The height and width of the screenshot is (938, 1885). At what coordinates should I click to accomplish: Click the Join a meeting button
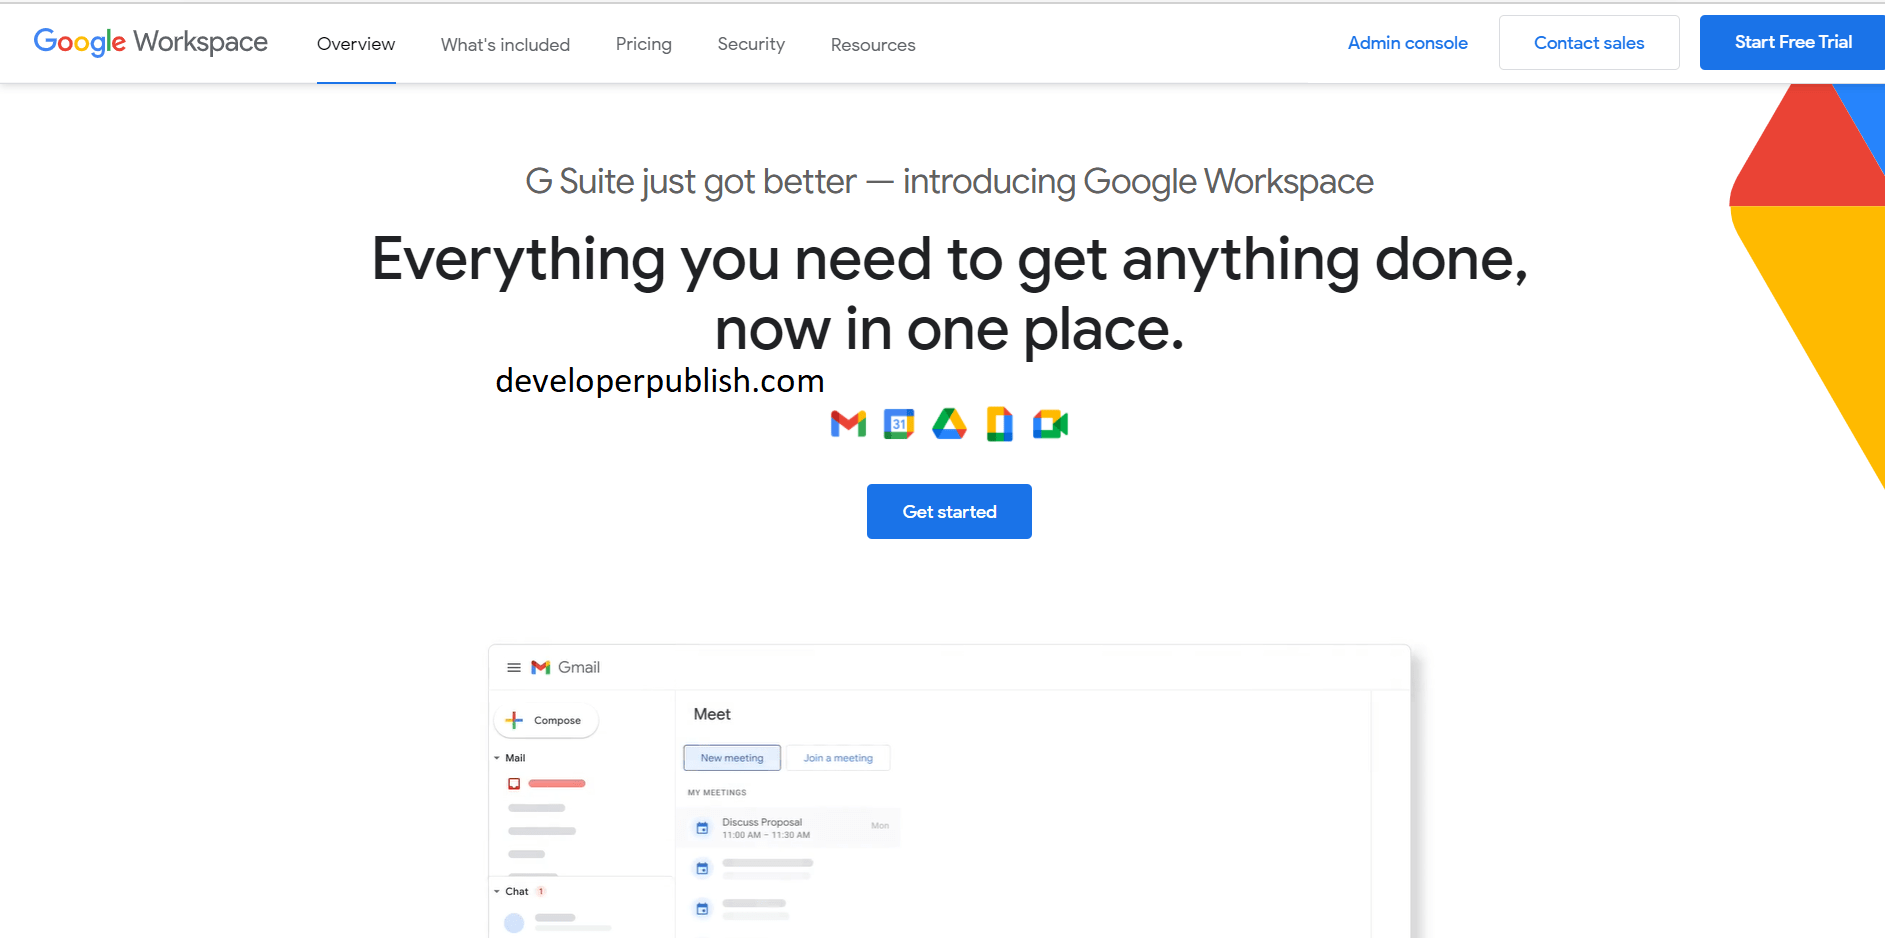click(838, 758)
